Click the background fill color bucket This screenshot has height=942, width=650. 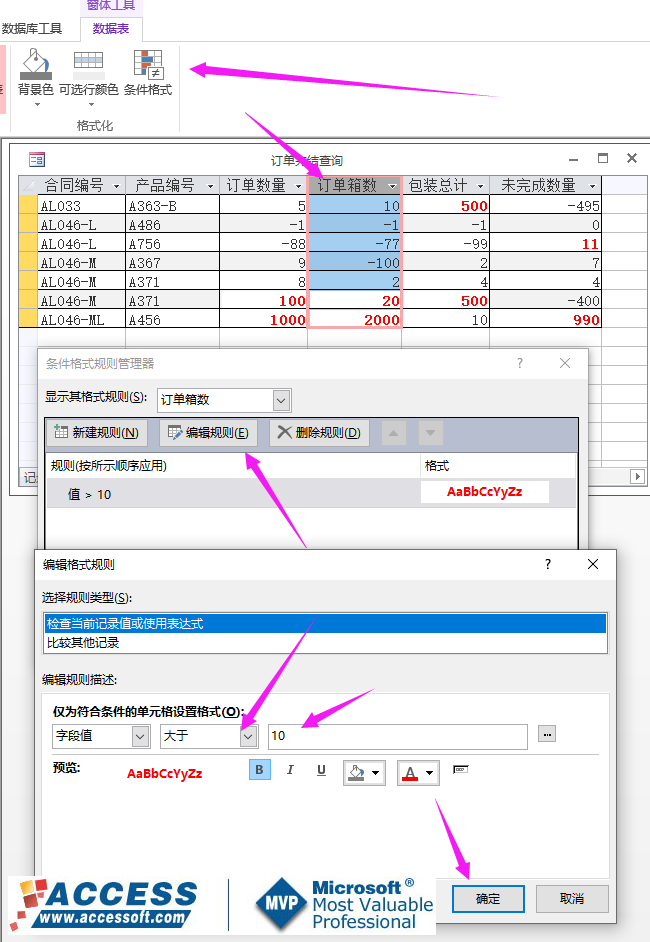point(357,773)
